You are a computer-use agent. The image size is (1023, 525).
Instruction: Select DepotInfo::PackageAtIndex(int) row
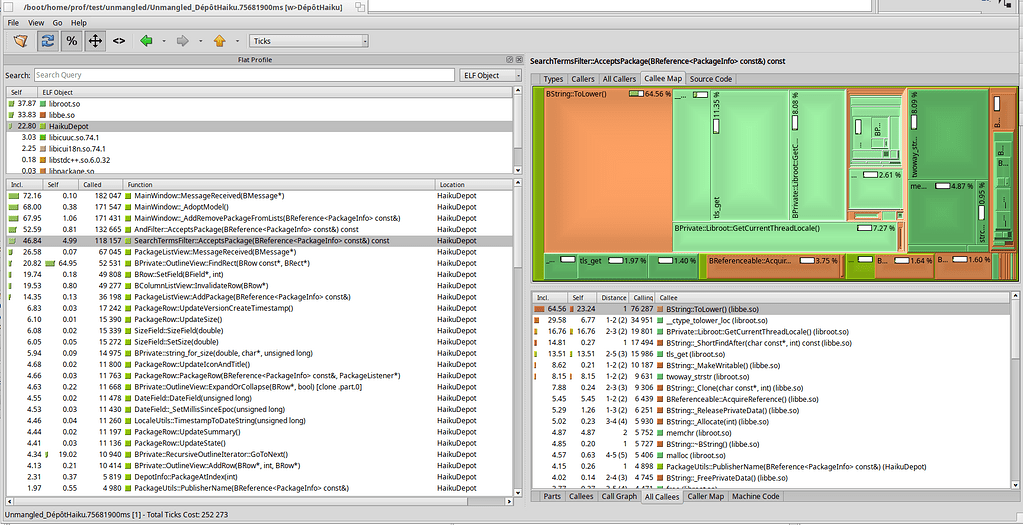(260, 477)
